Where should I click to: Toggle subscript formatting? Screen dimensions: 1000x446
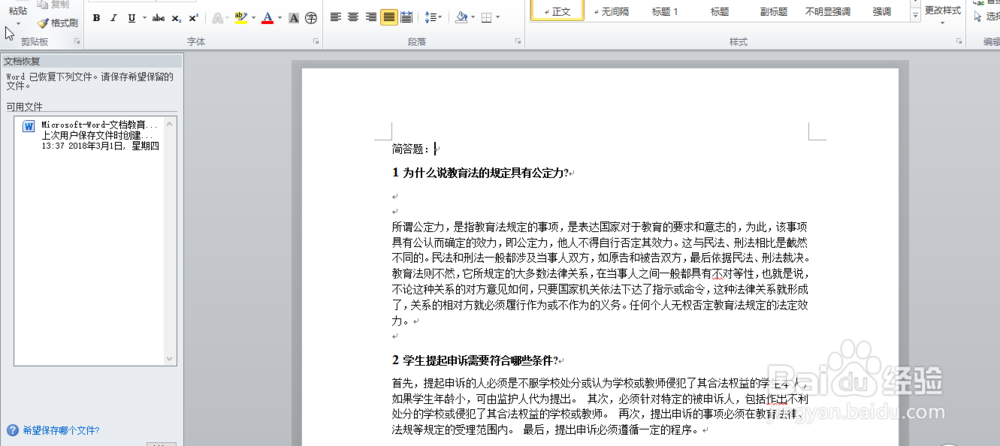click(176, 18)
